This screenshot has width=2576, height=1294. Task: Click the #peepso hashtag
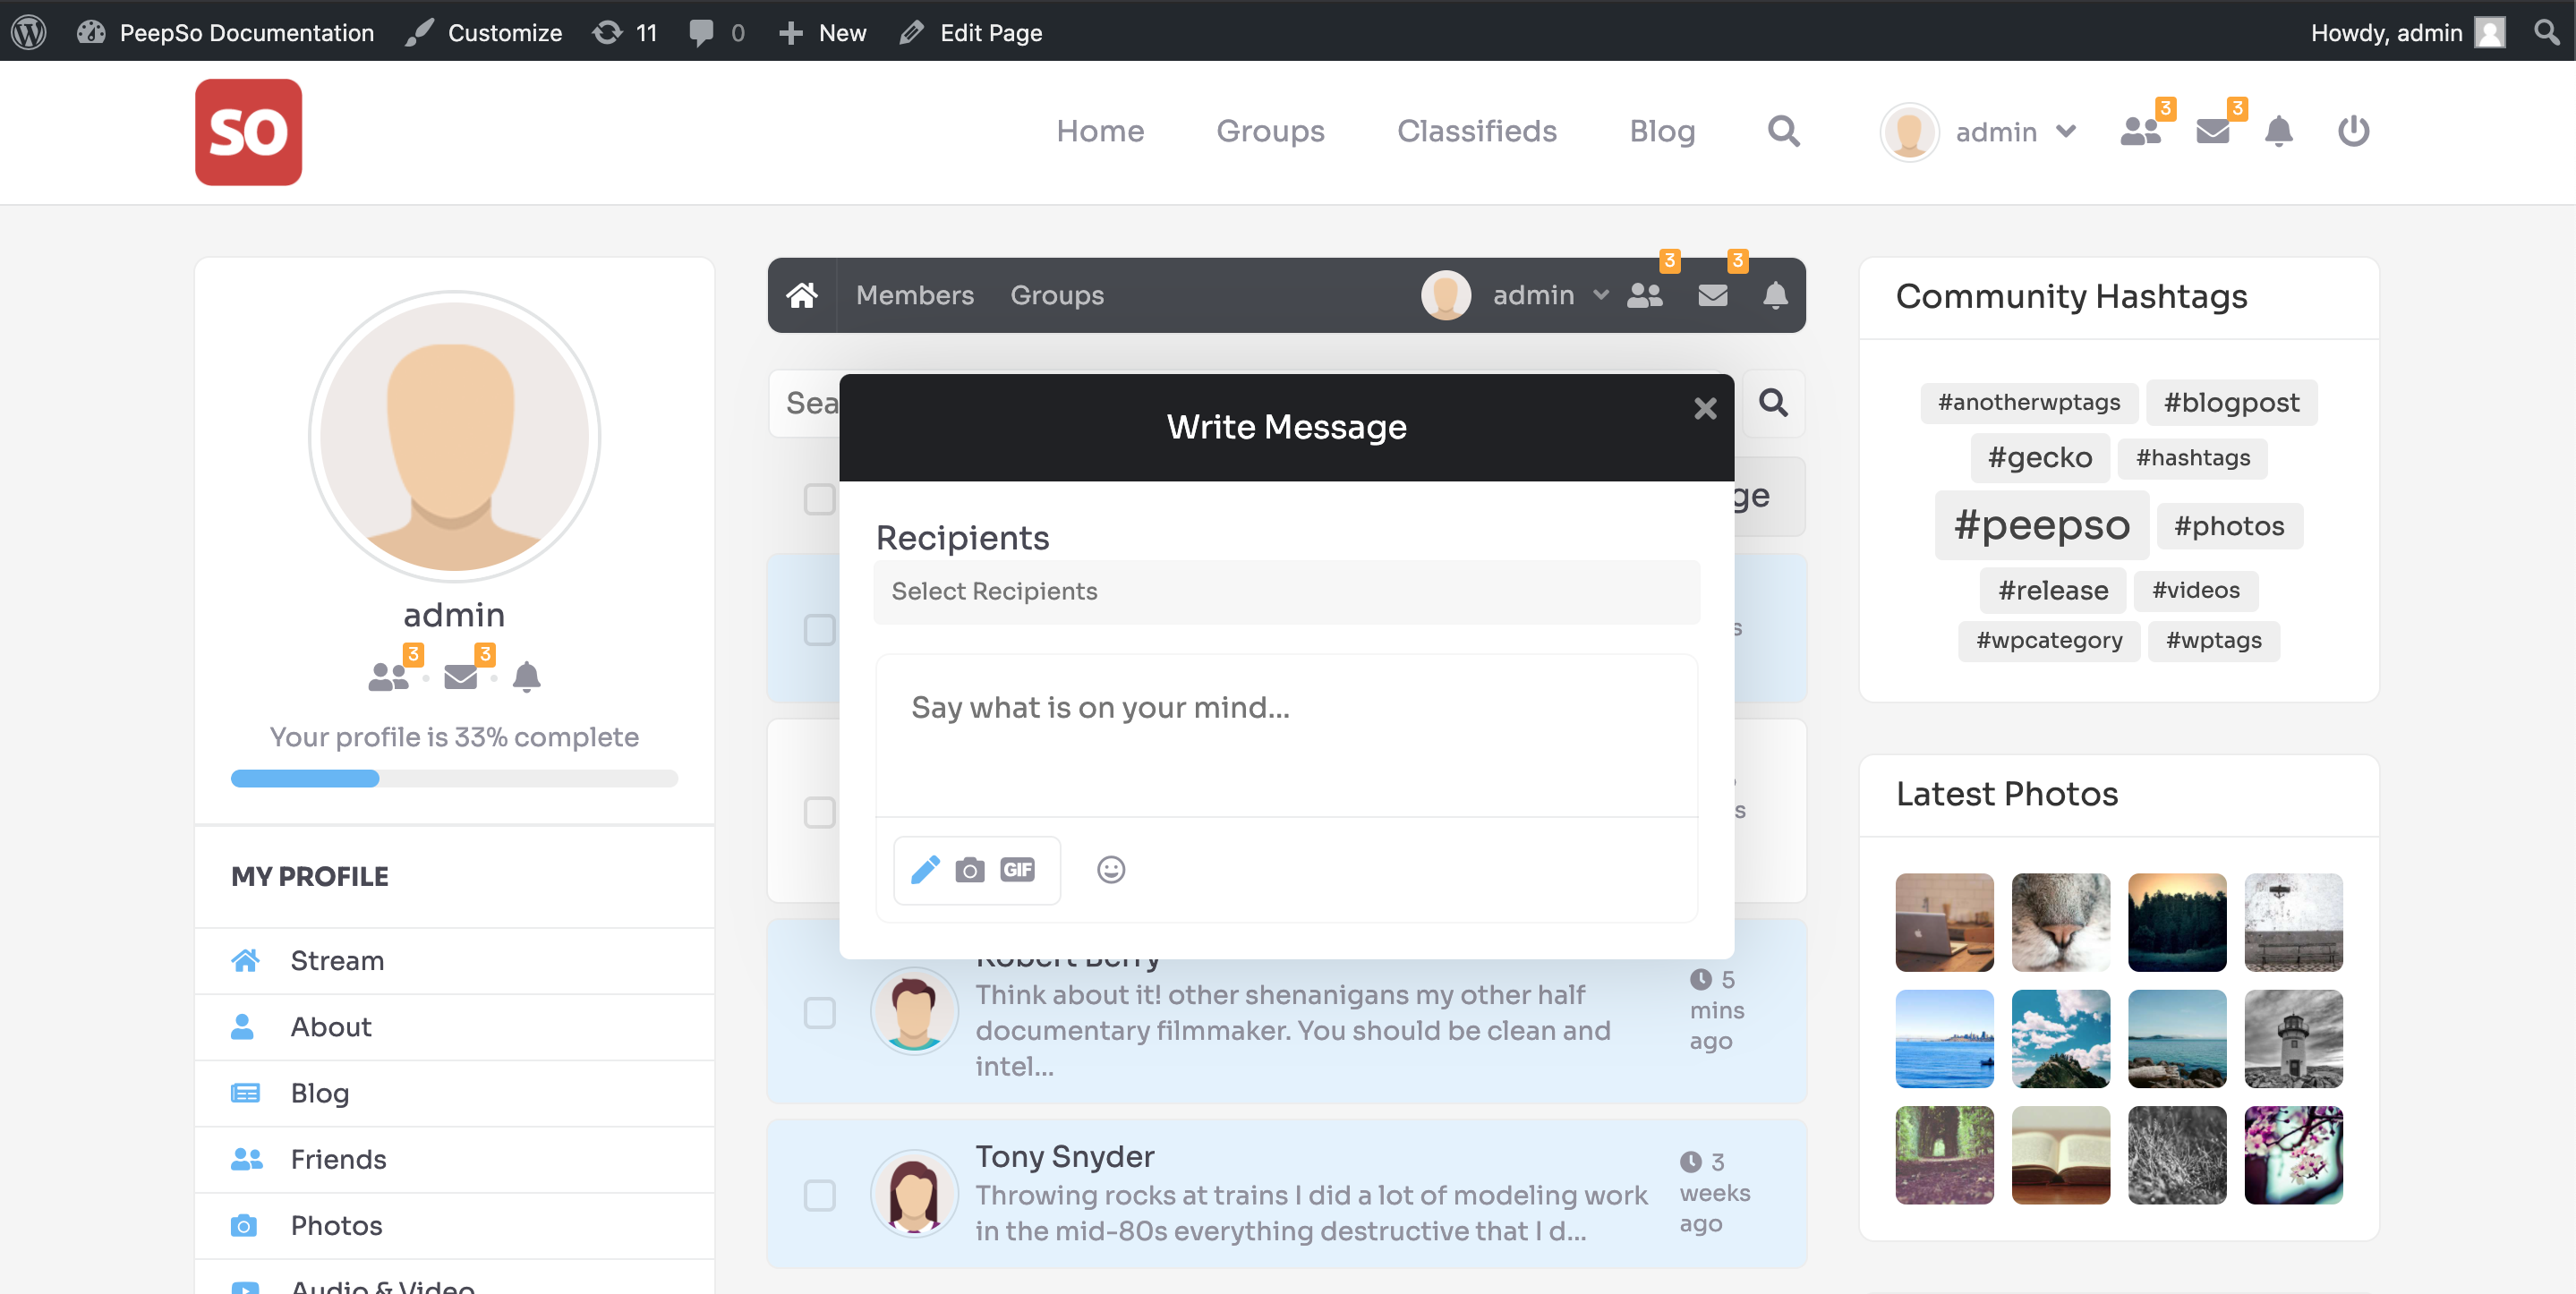[2041, 525]
